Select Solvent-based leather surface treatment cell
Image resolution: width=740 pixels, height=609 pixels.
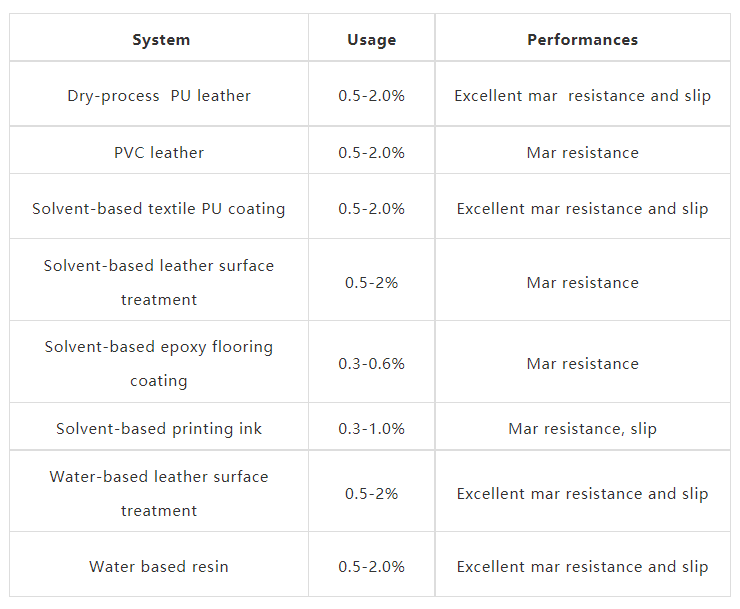click(x=159, y=282)
